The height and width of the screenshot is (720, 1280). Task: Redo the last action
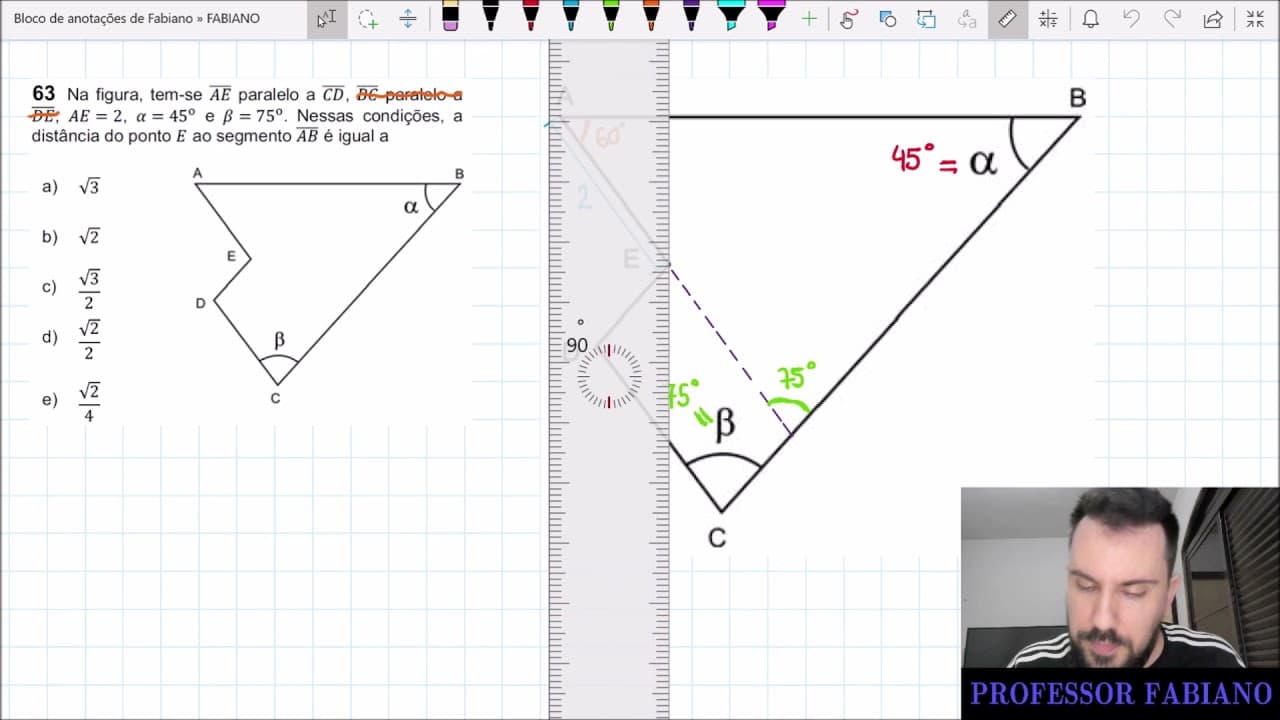[x=1172, y=19]
